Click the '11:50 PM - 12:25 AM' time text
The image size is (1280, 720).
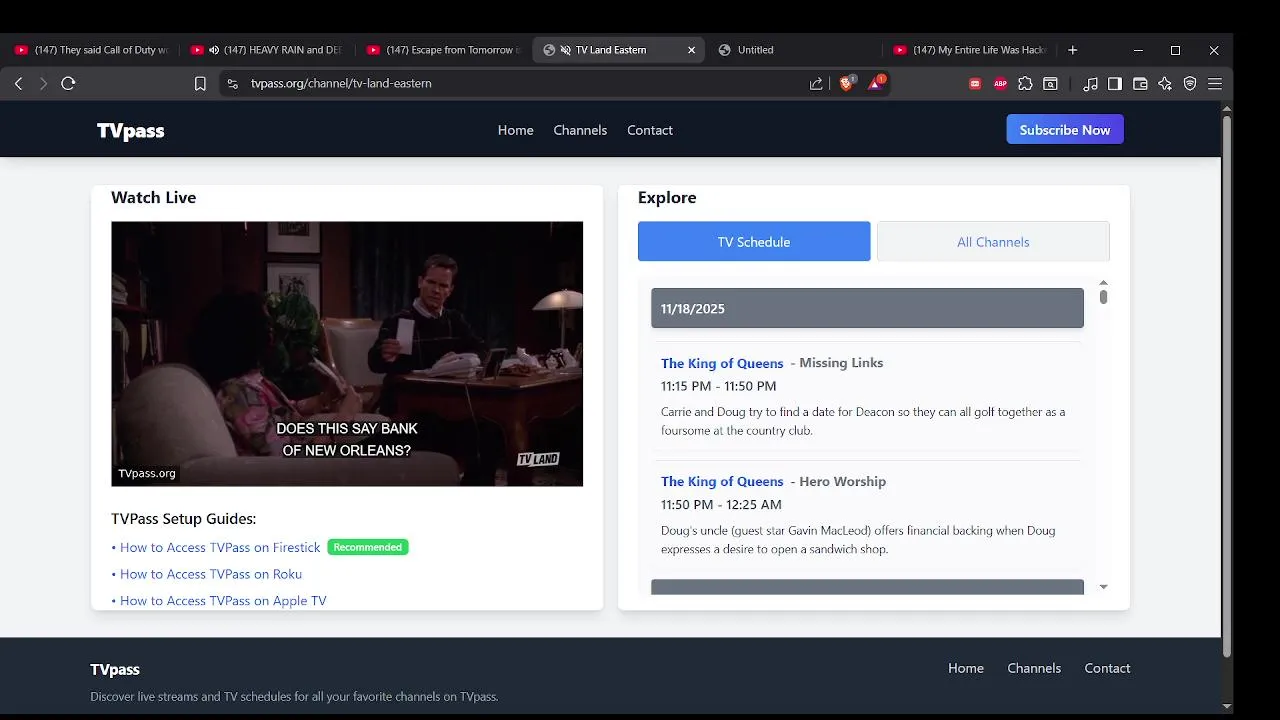[721, 506]
